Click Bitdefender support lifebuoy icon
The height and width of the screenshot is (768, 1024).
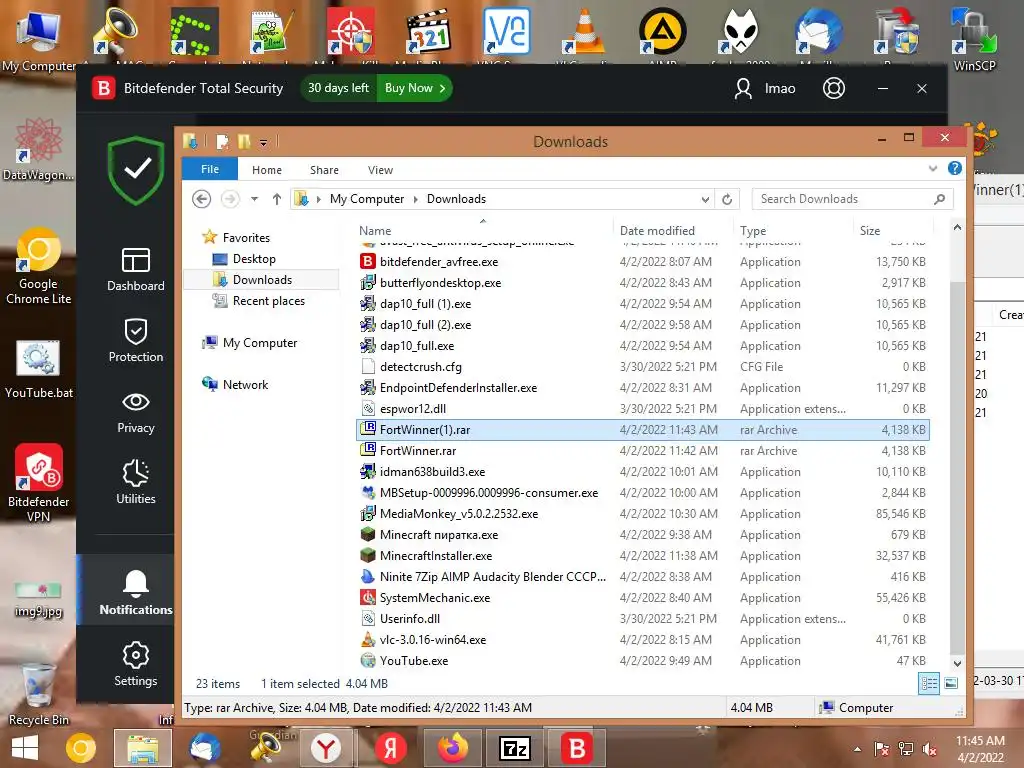pyautogui.click(x=833, y=88)
